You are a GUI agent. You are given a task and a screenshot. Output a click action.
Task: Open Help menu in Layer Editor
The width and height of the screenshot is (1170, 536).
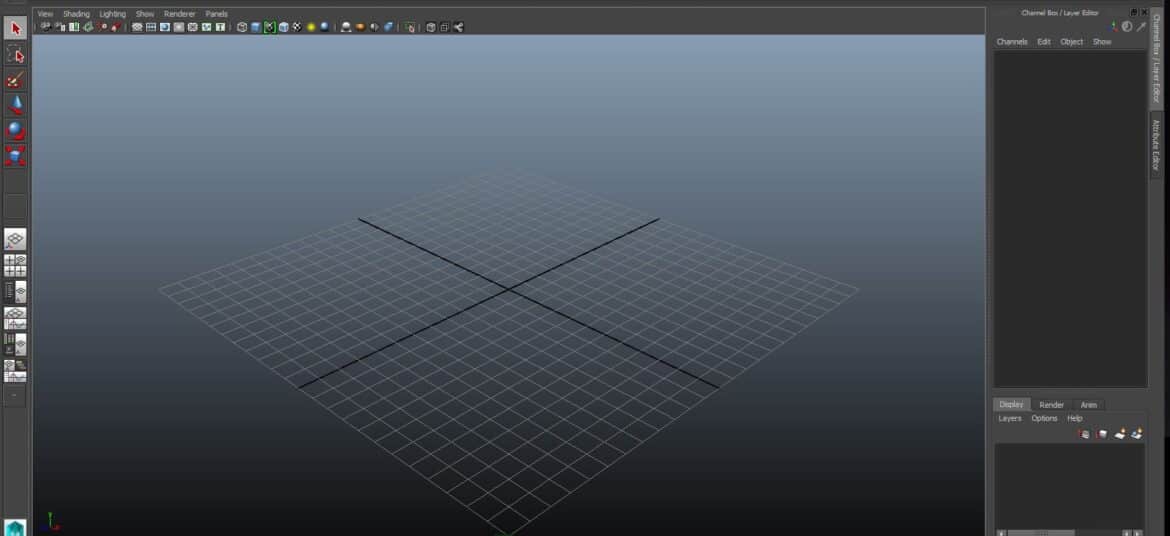point(1074,419)
